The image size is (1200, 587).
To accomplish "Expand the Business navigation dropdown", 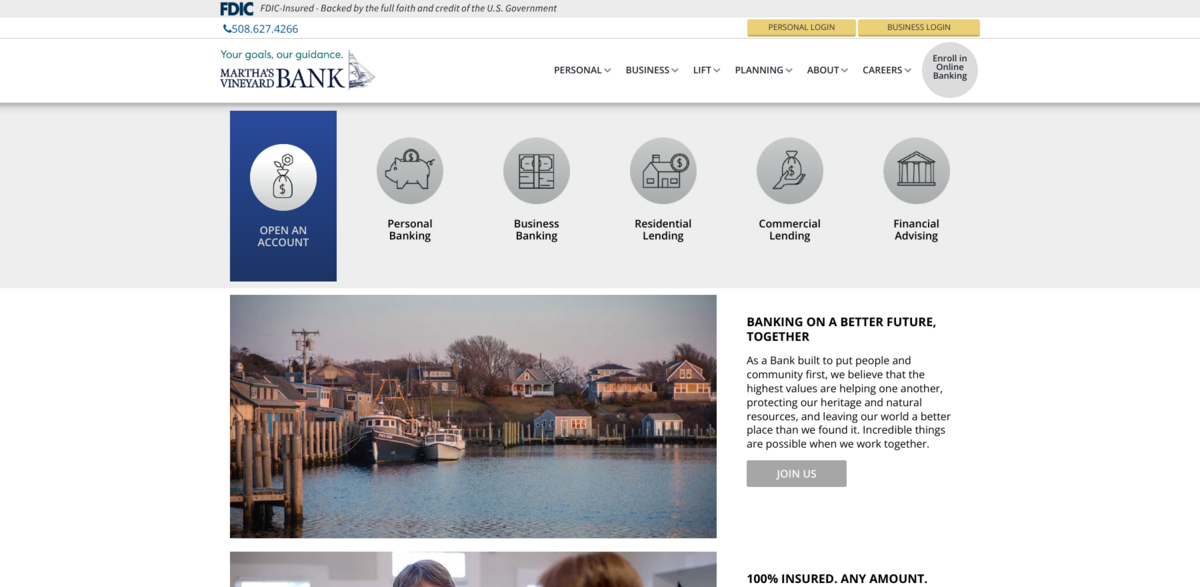I will click(651, 71).
